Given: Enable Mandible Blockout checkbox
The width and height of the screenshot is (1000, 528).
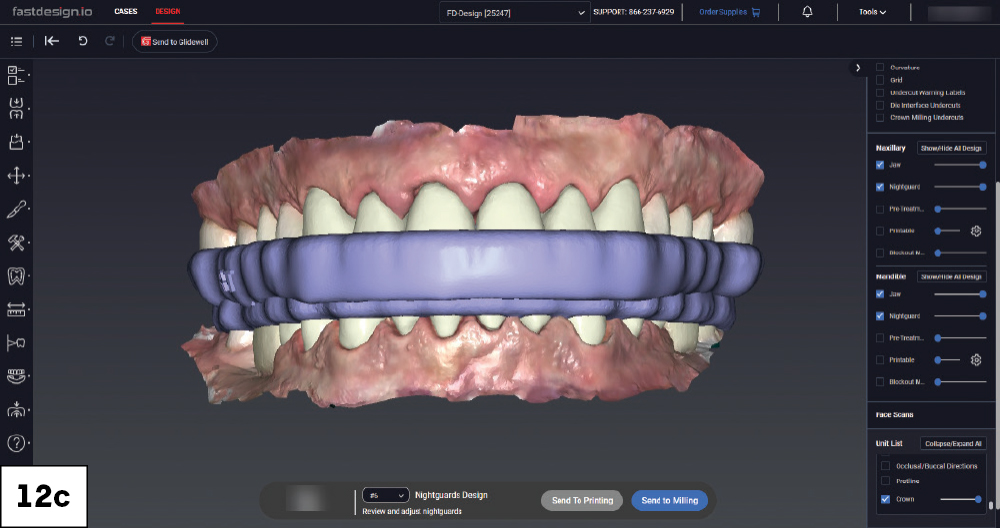Looking at the screenshot, I should click(x=880, y=382).
